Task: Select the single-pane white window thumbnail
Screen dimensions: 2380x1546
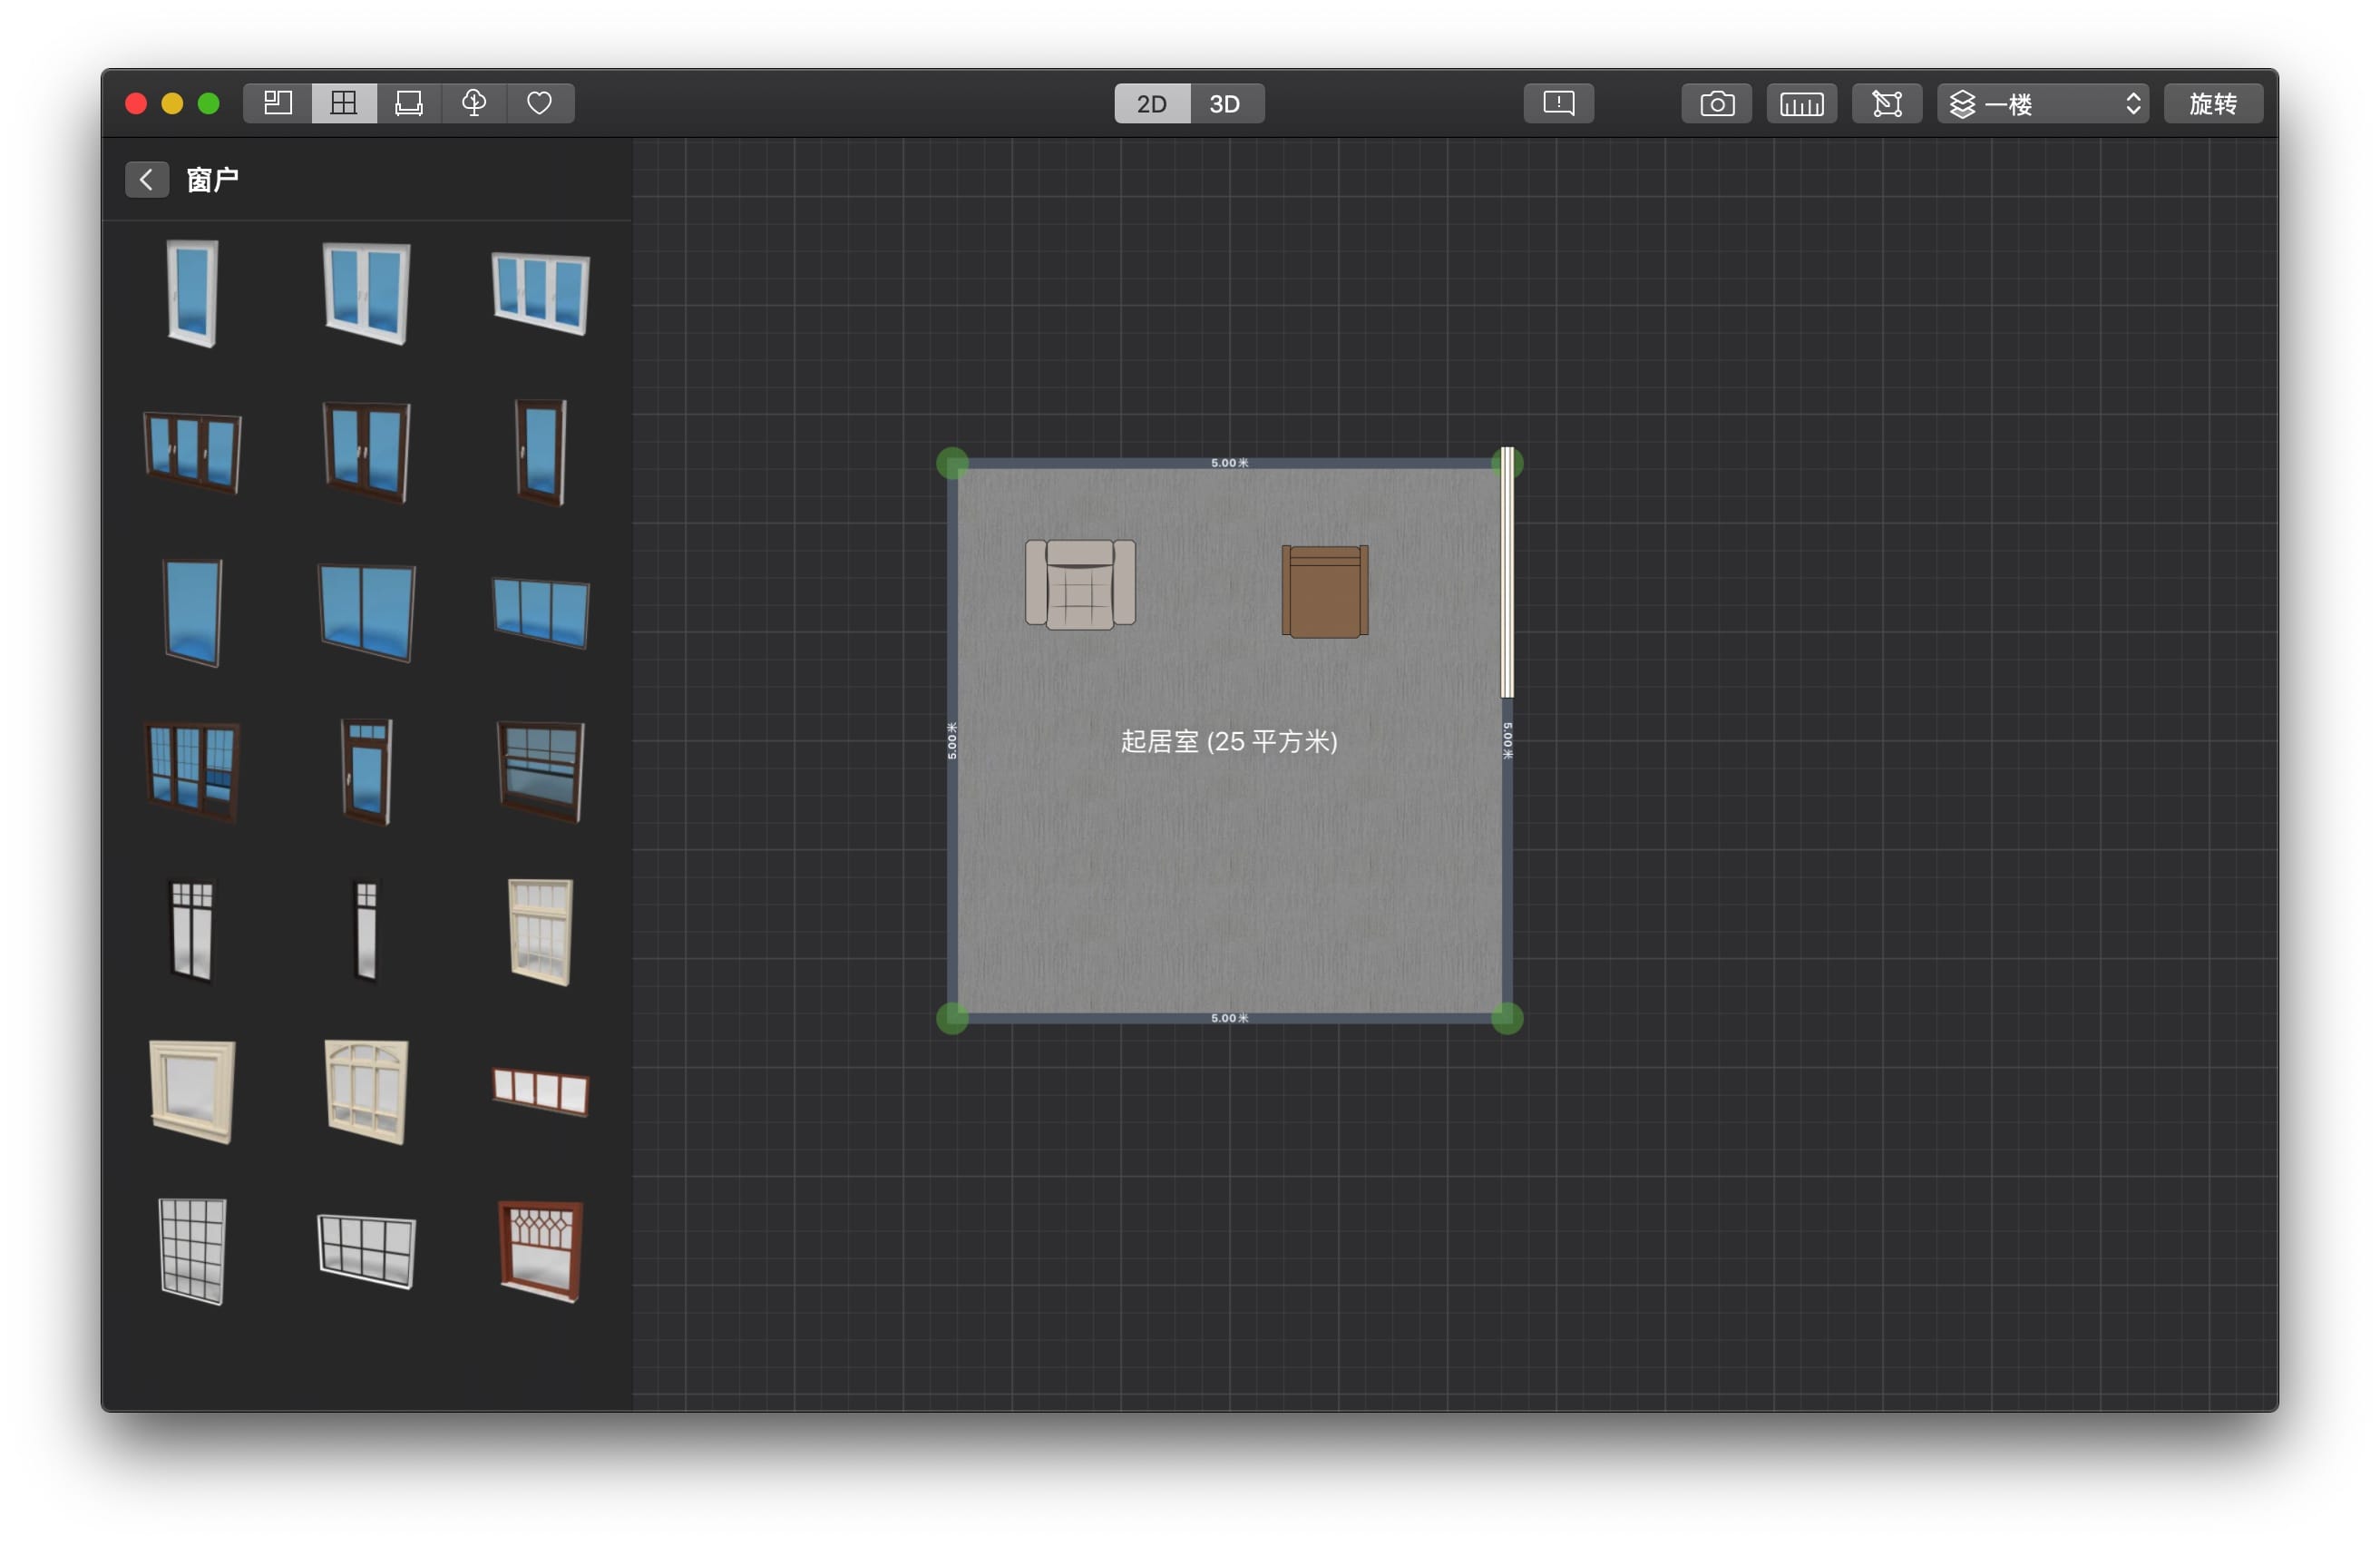Action: [192, 293]
